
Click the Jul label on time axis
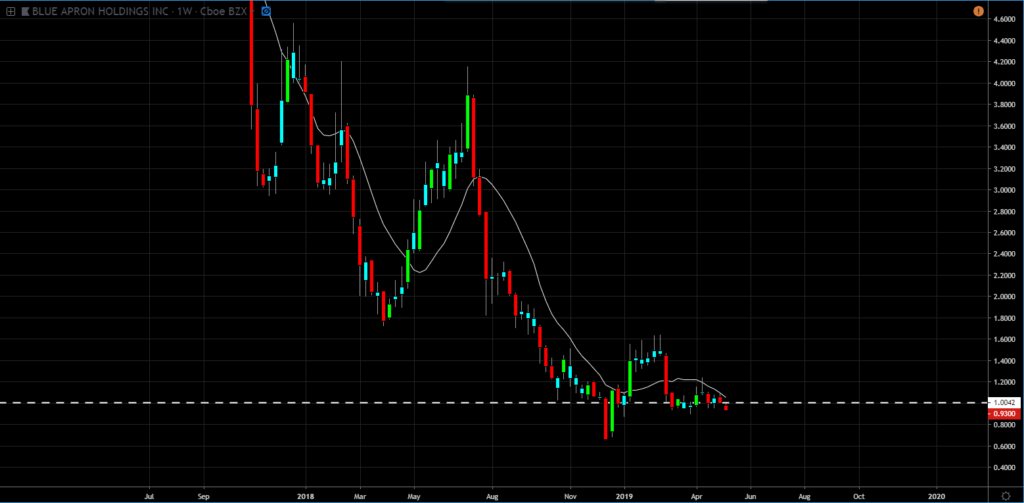click(x=149, y=496)
